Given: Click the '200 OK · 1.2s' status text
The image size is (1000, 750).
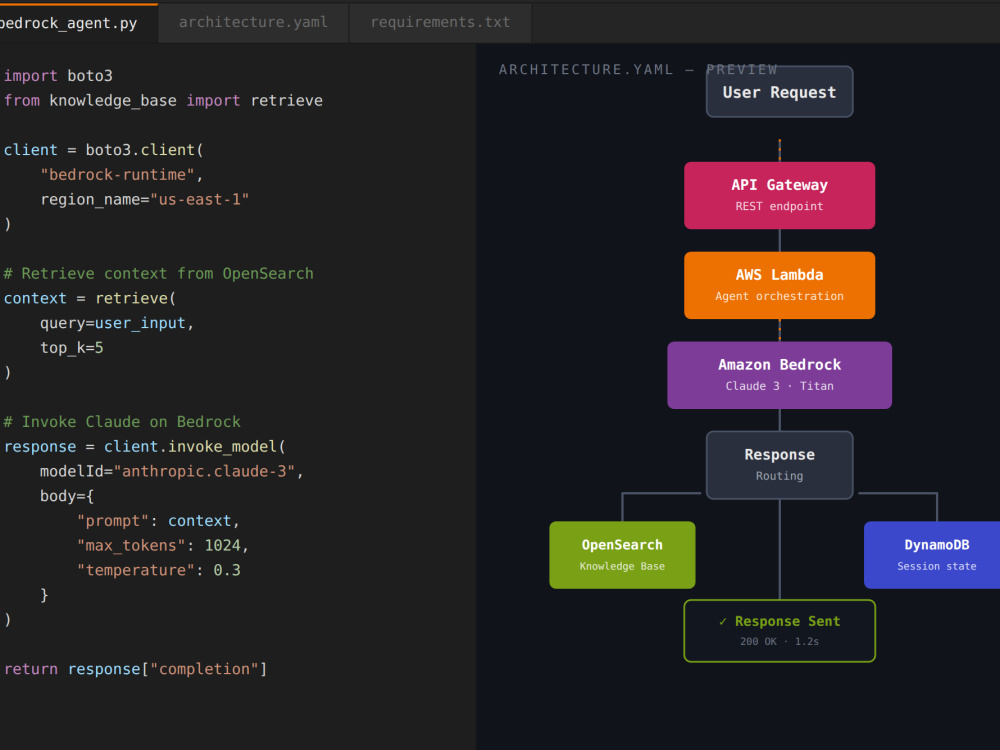Looking at the screenshot, I should (x=779, y=642).
